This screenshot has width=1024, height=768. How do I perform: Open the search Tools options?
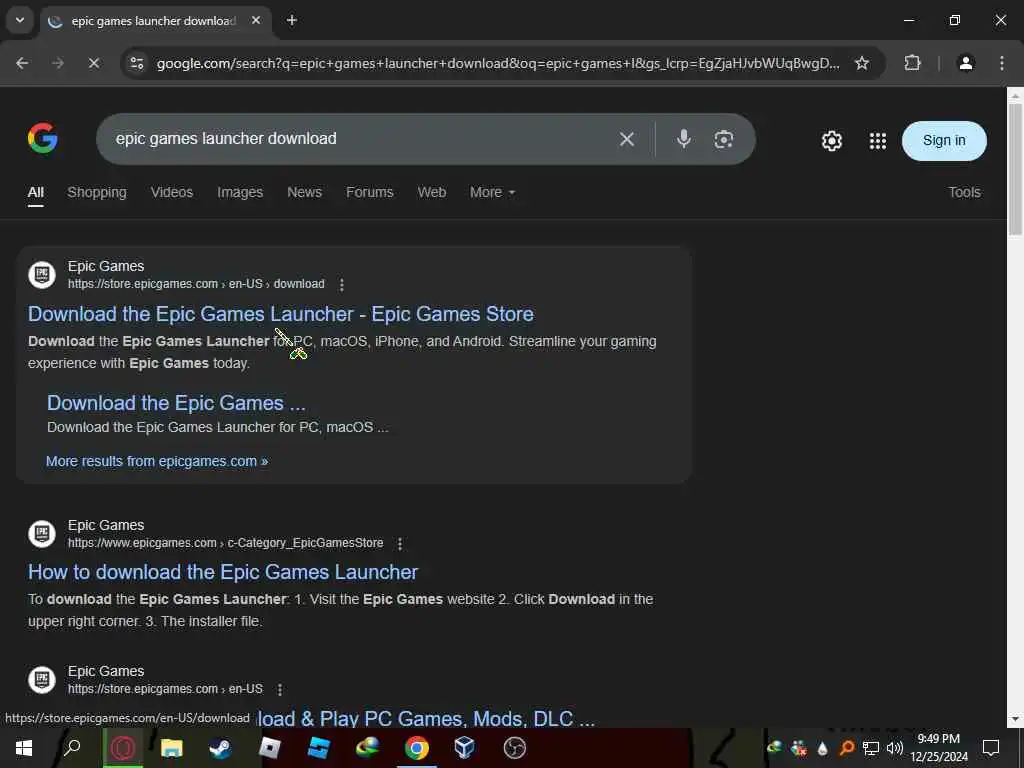point(964,193)
